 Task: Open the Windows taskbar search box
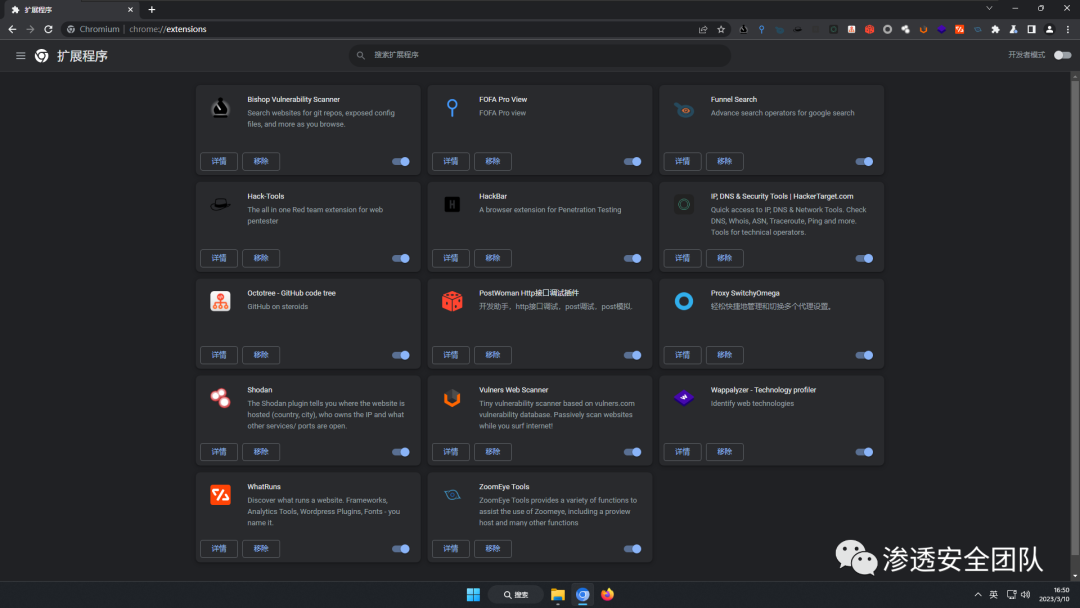click(516, 595)
